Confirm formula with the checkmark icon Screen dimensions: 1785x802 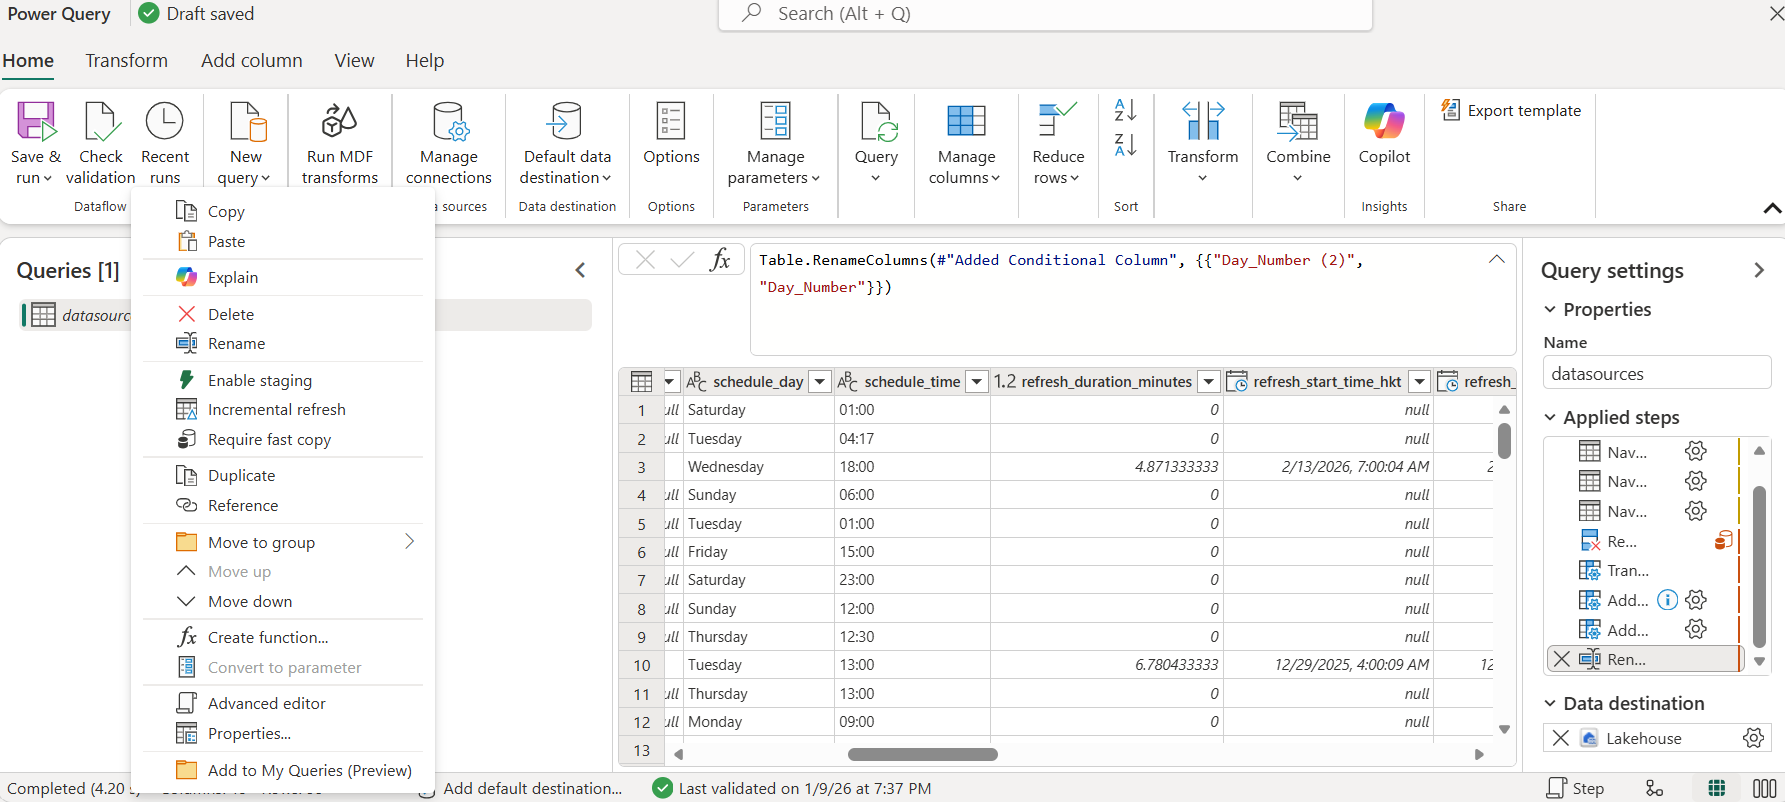pos(683,260)
